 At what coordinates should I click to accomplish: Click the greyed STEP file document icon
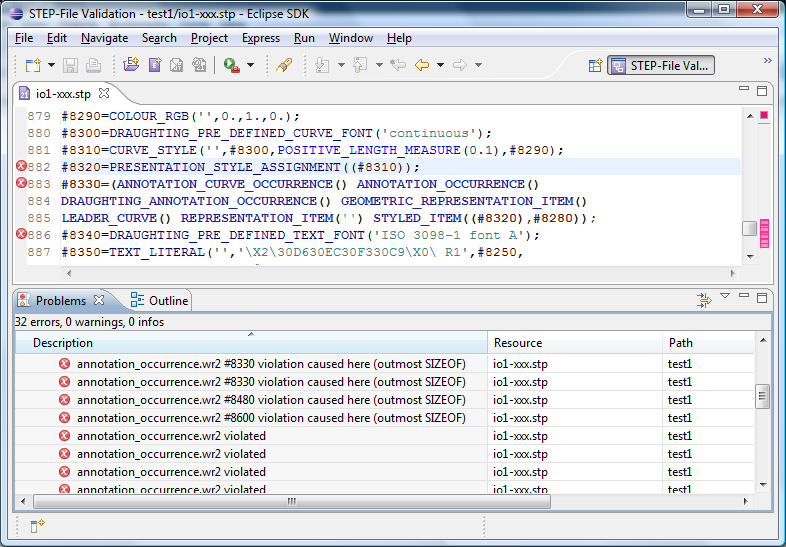tap(176, 65)
